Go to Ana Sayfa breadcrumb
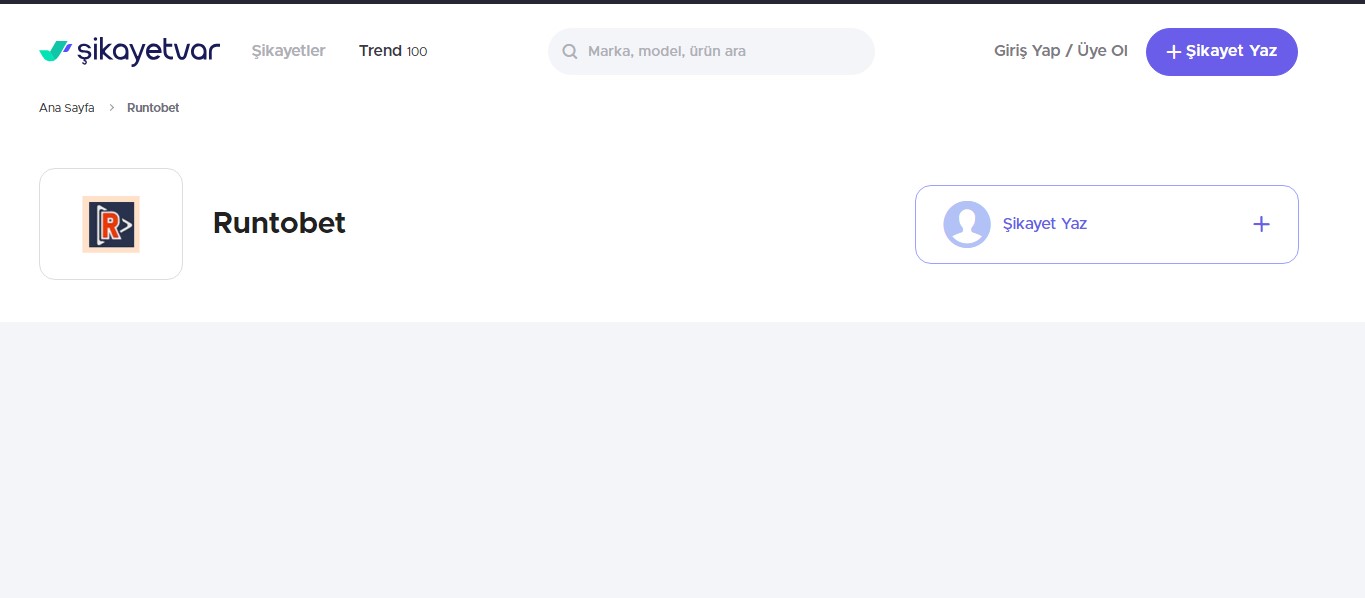The height and width of the screenshot is (598, 1365). point(67,108)
